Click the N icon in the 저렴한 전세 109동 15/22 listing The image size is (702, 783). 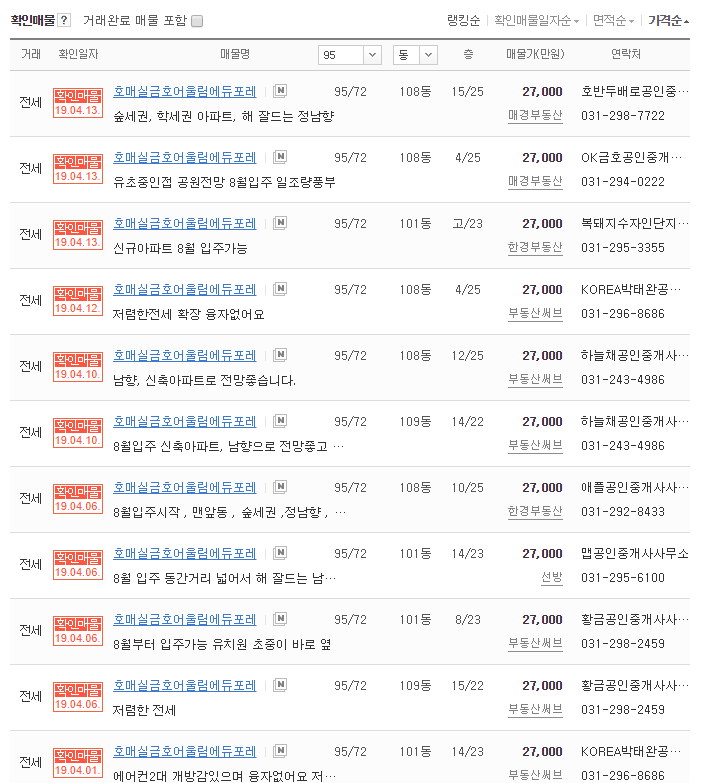tap(280, 685)
